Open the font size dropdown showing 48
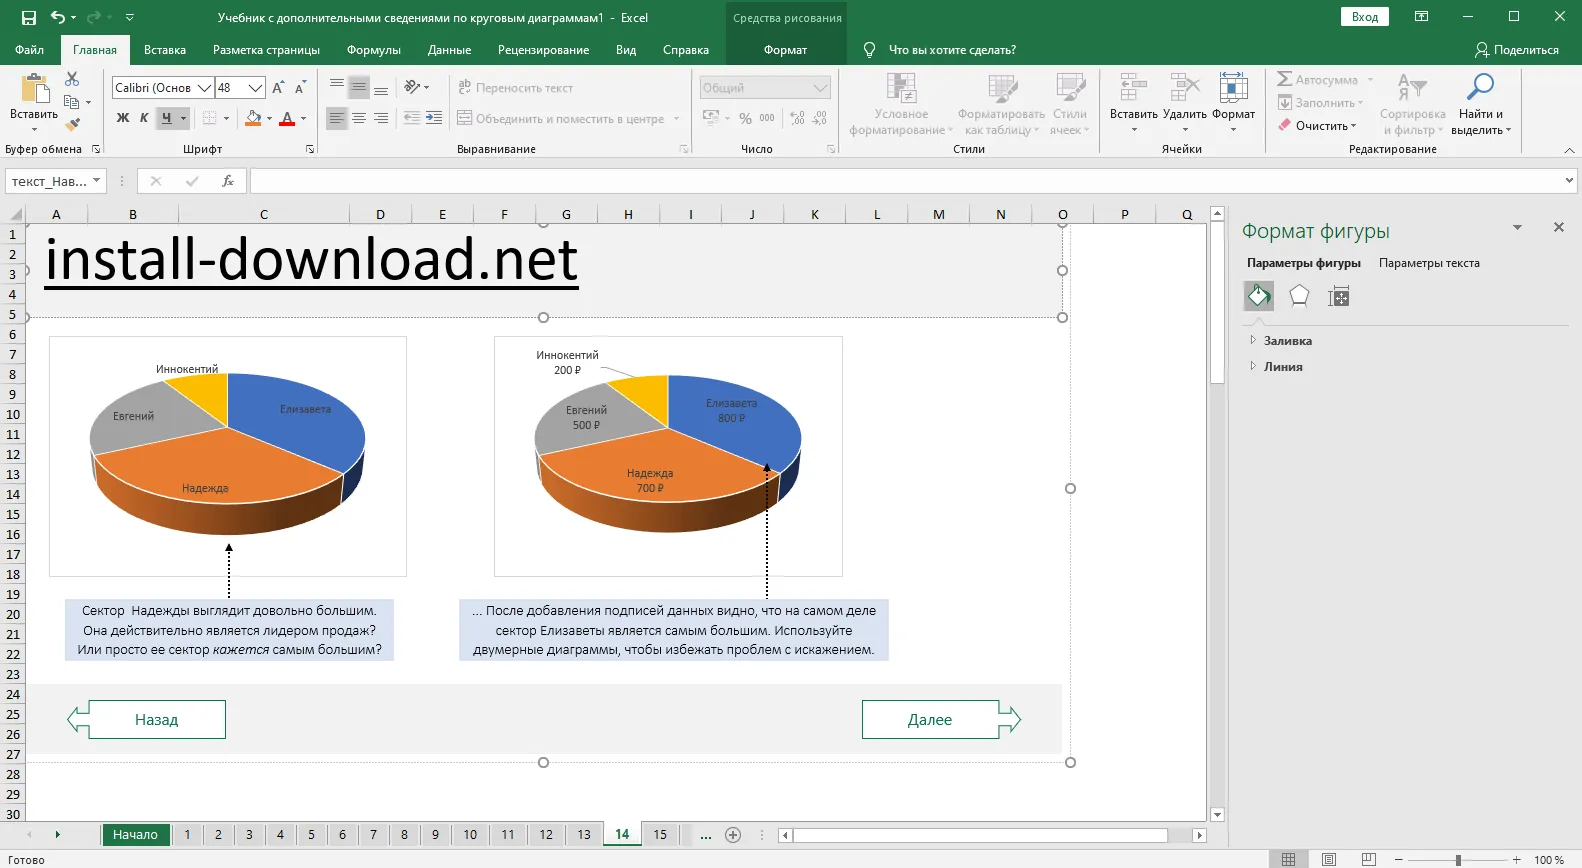1582x868 pixels. click(255, 88)
